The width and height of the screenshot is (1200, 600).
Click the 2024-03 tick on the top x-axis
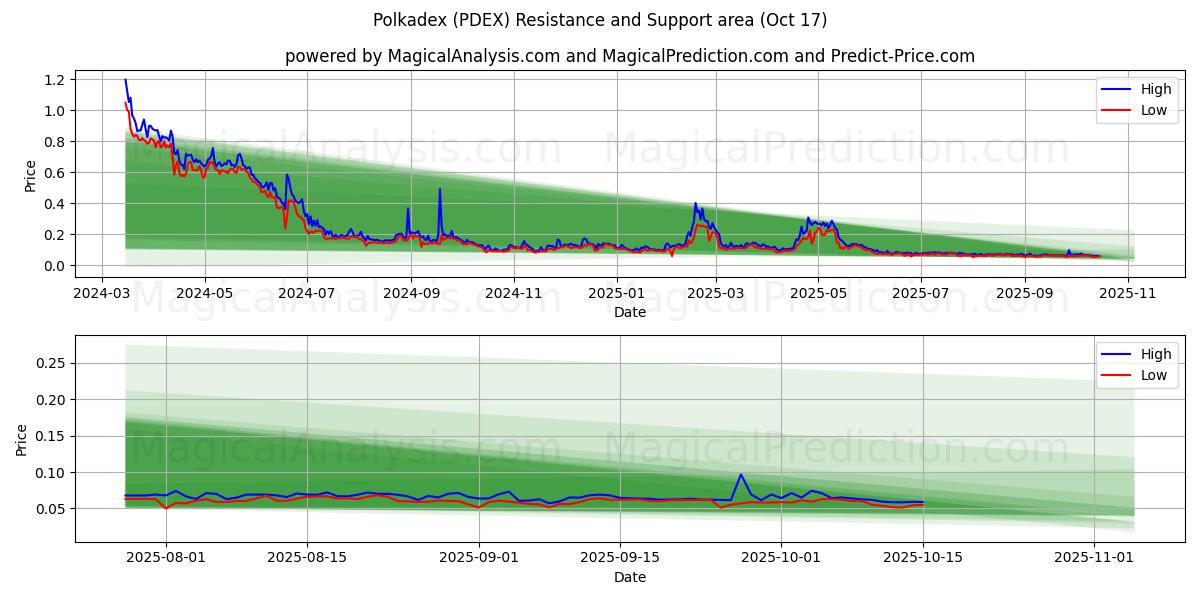click(x=102, y=293)
